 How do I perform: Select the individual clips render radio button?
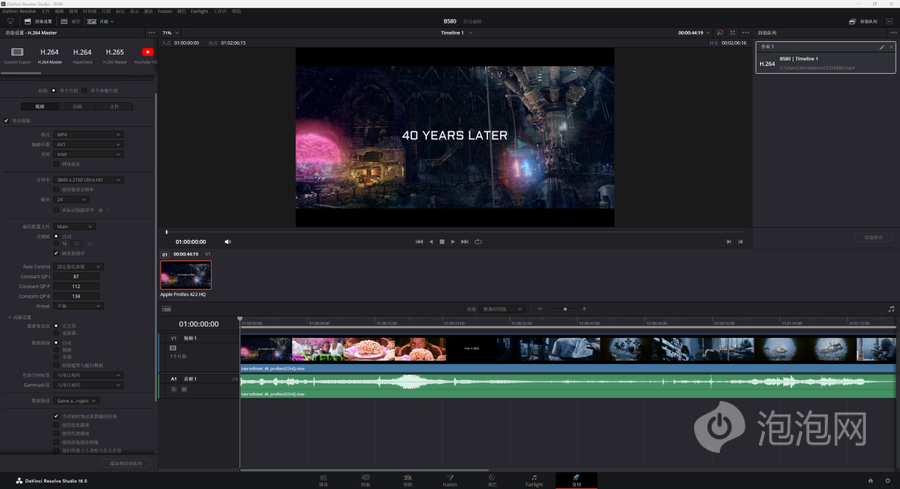tap(84, 90)
